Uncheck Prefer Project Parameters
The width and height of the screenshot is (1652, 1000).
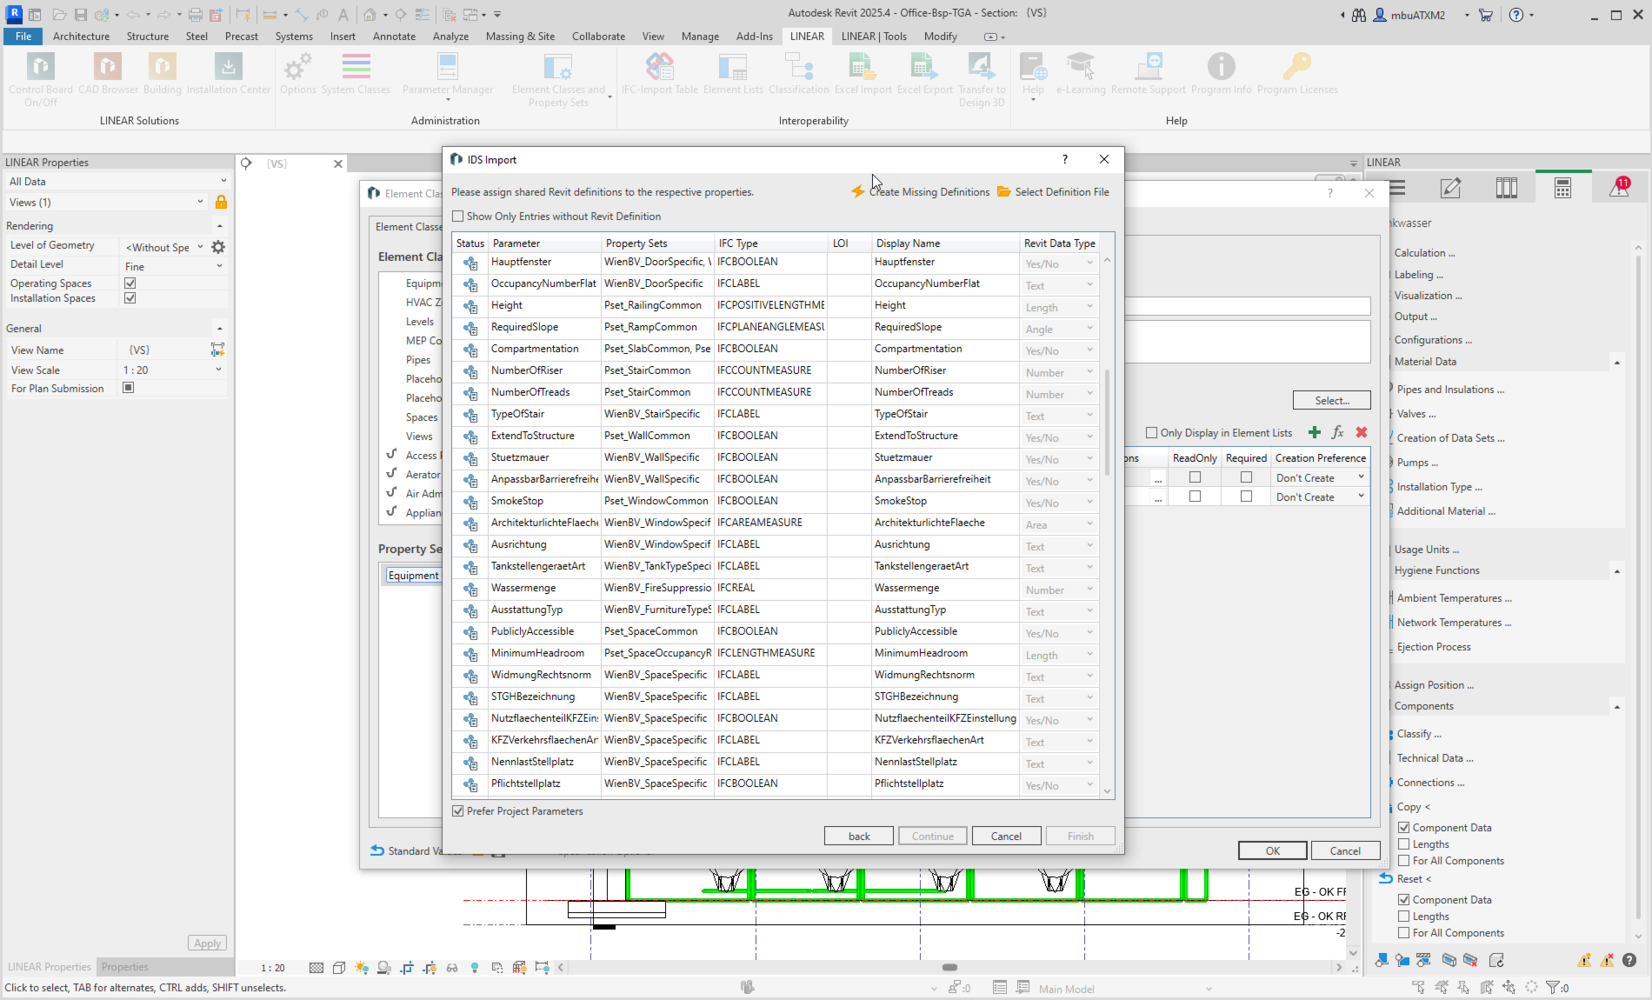coord(458,811)
